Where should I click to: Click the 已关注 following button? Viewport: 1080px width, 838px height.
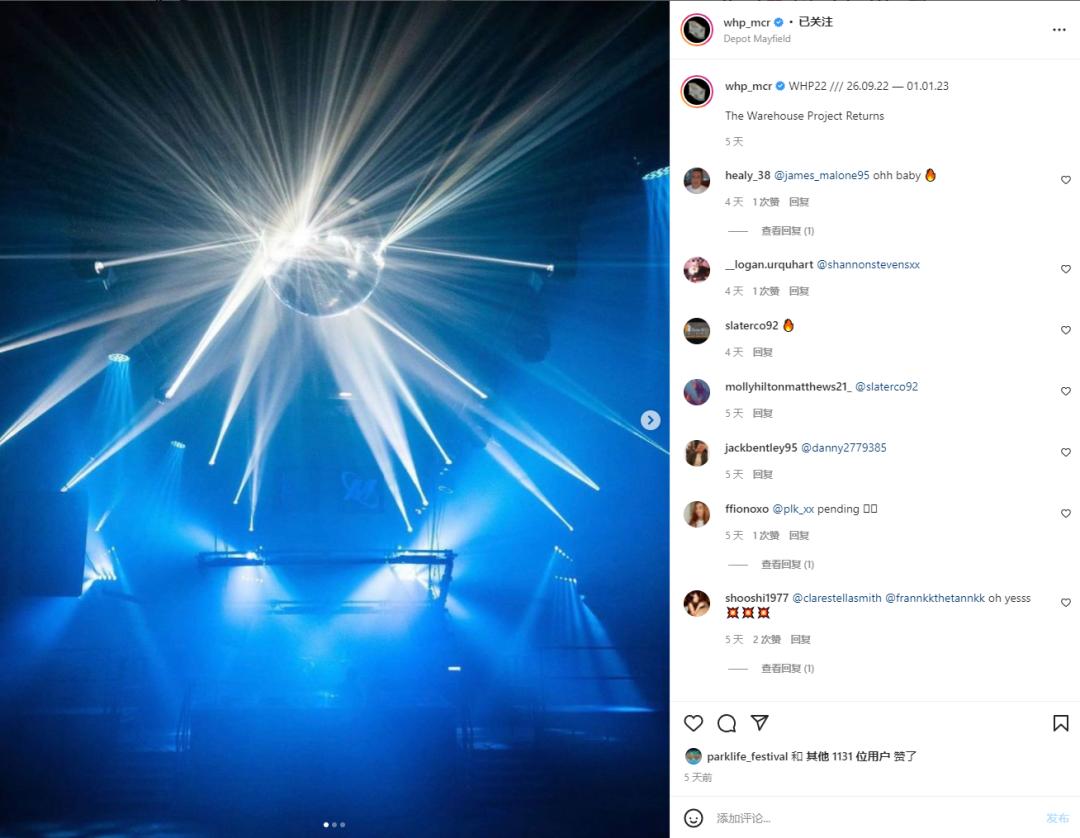pyautogui.click(x=816, y=22)
